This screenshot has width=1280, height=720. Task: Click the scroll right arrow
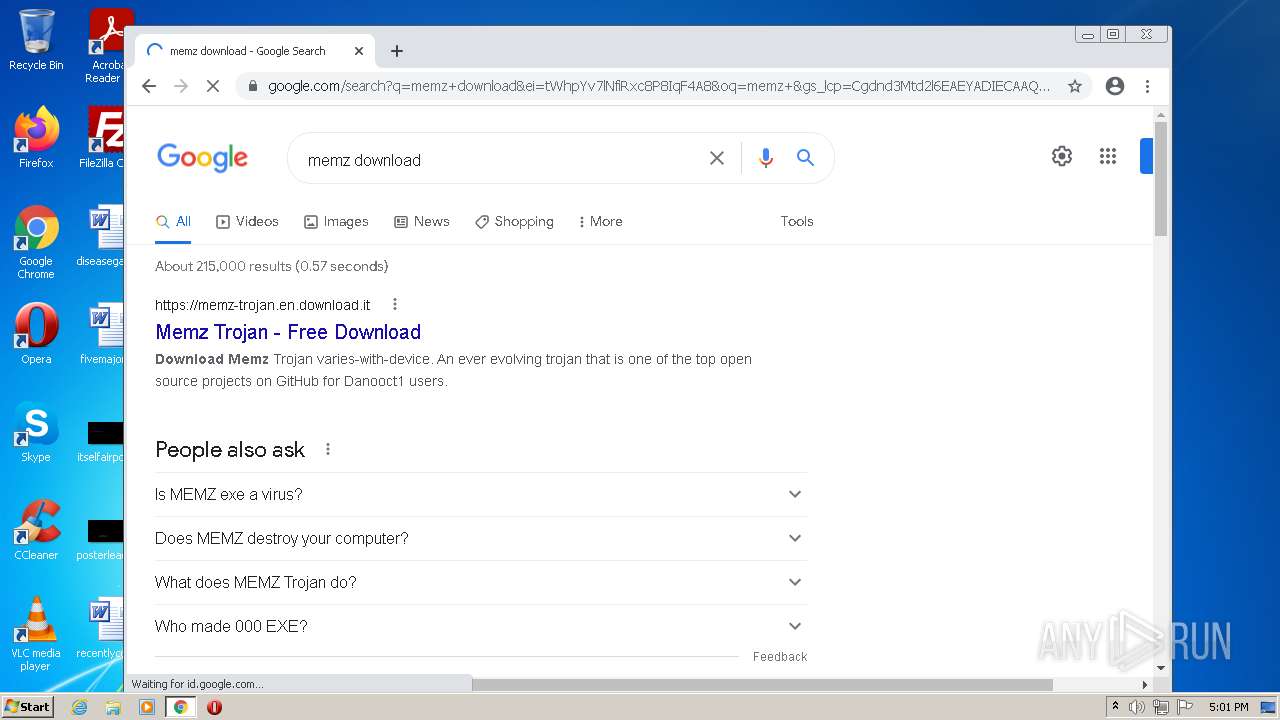1145,685
